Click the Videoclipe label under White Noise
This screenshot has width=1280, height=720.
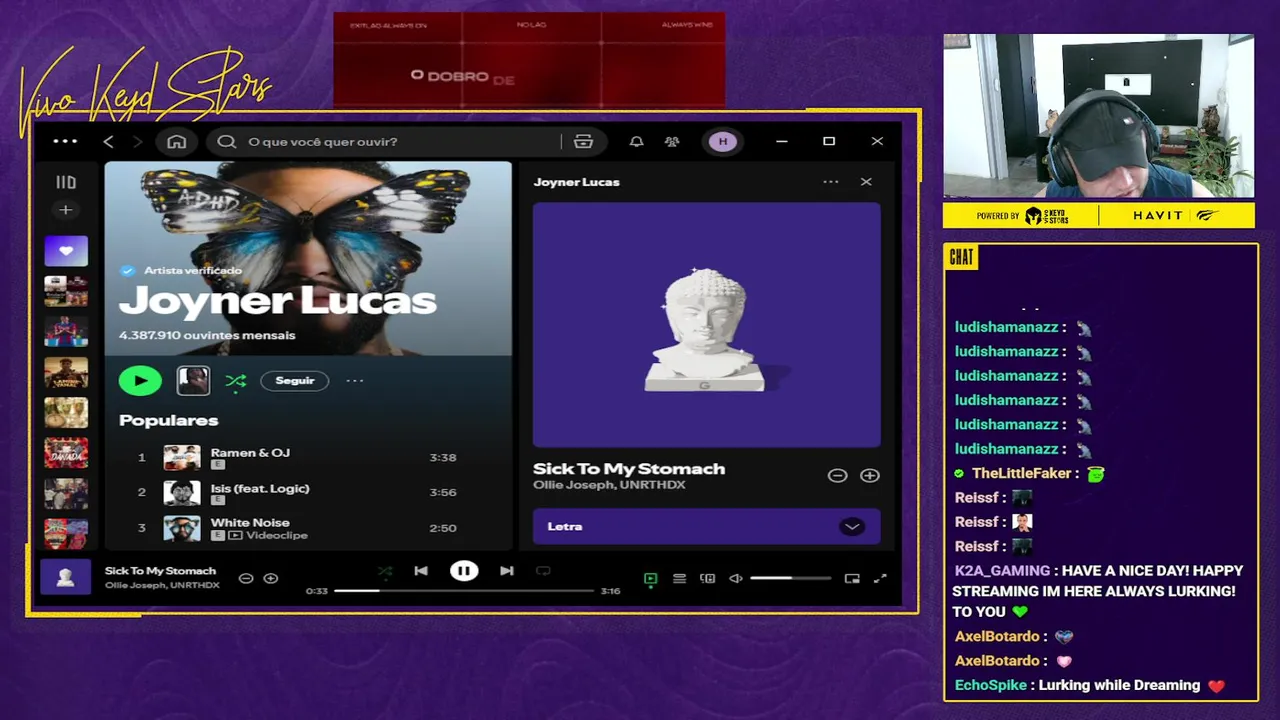pyautogui.click(x=276, y=536)
